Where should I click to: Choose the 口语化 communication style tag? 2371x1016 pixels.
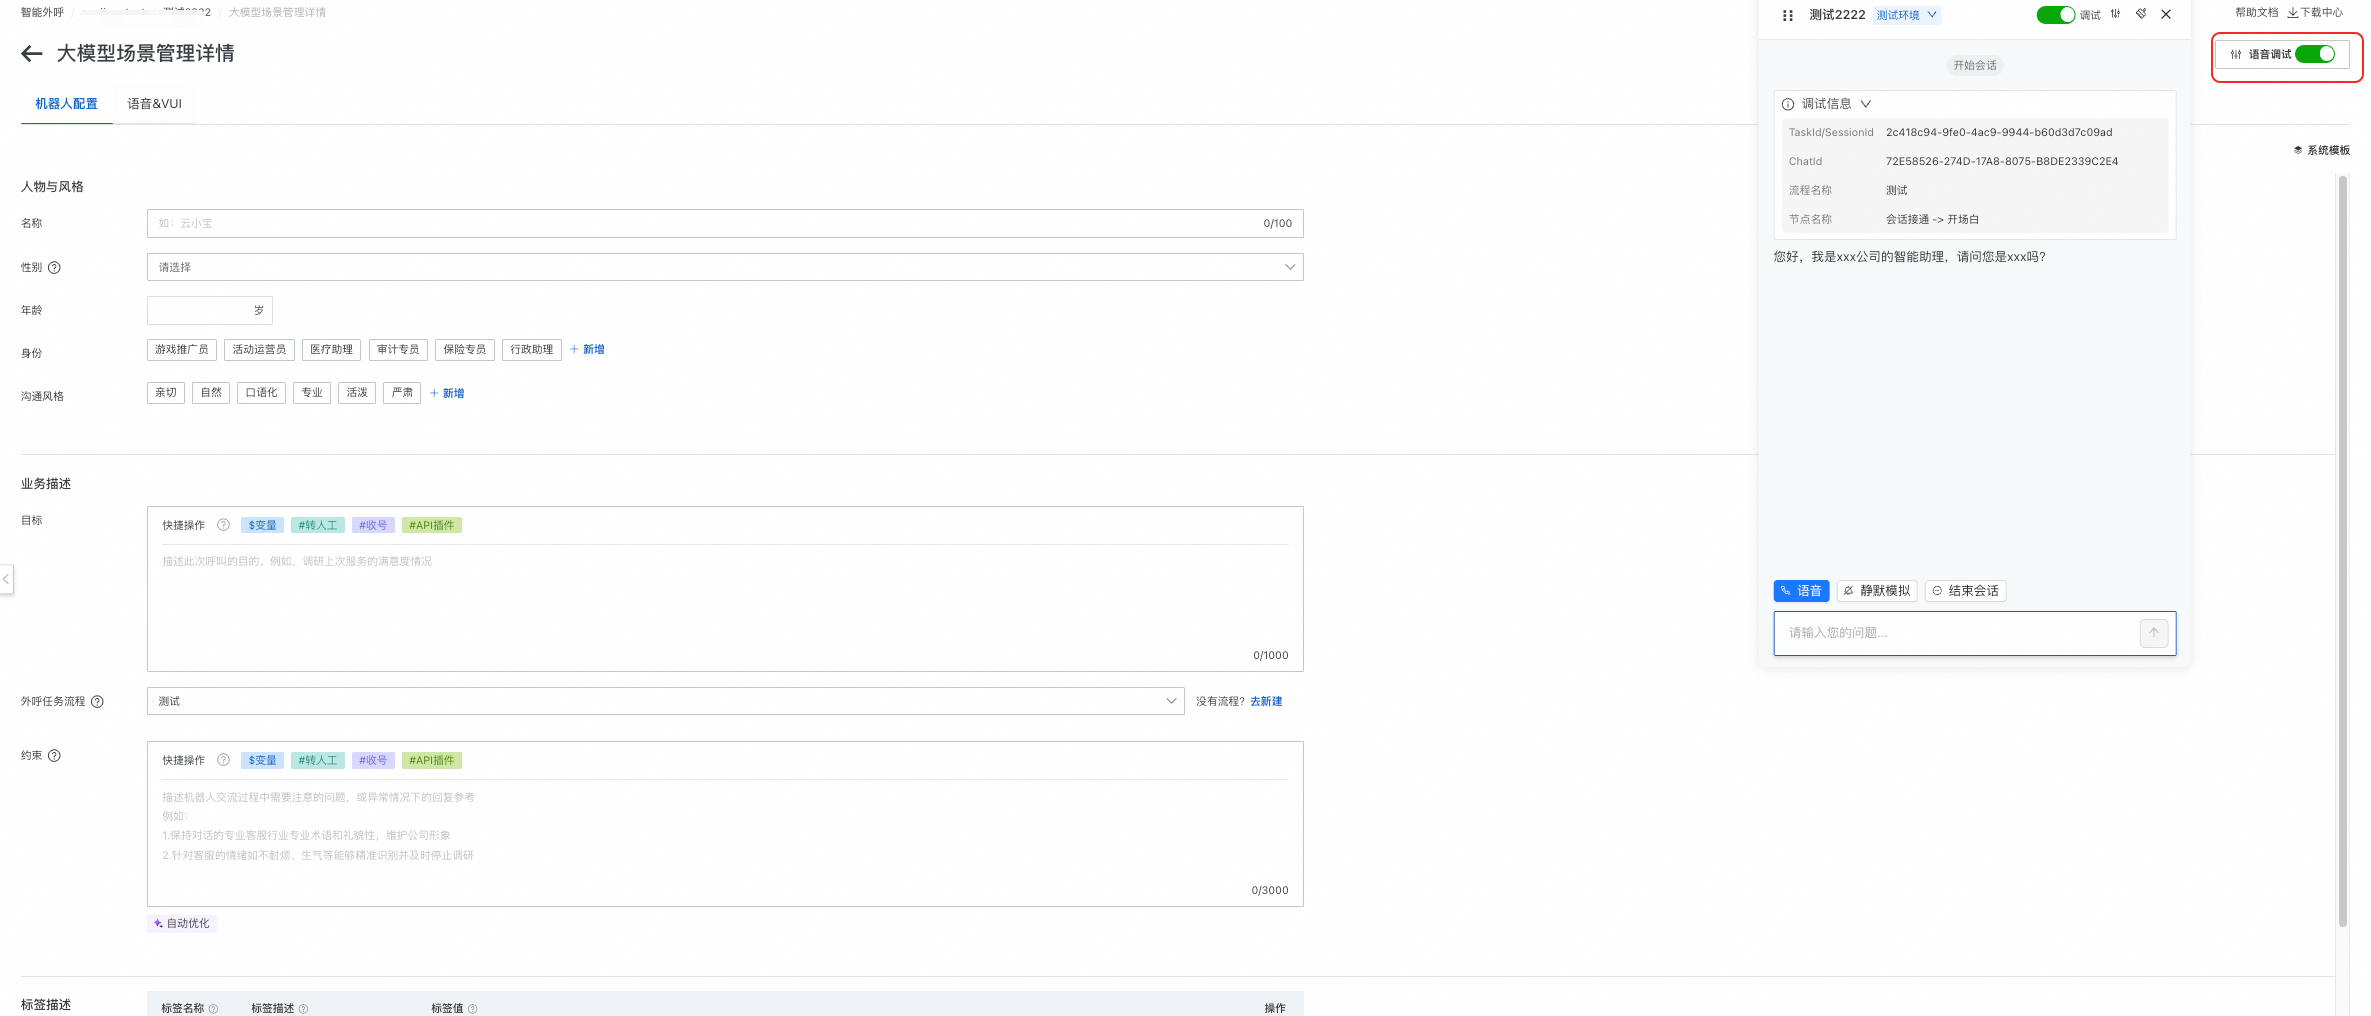(x=261, y=393)
